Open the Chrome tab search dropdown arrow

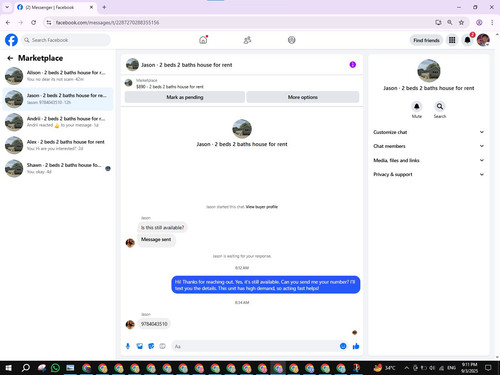pos(7,7)
